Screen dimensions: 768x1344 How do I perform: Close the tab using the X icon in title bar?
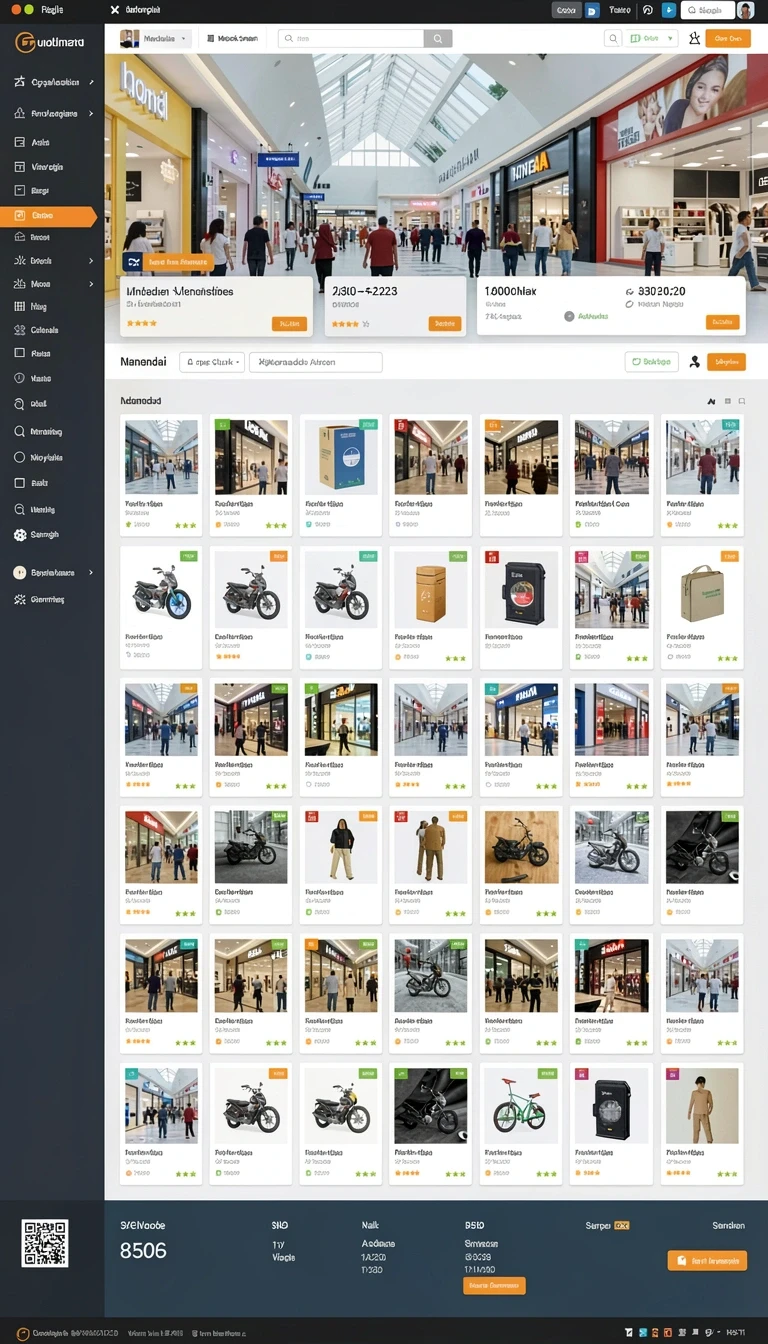click(x=115, y=9)
